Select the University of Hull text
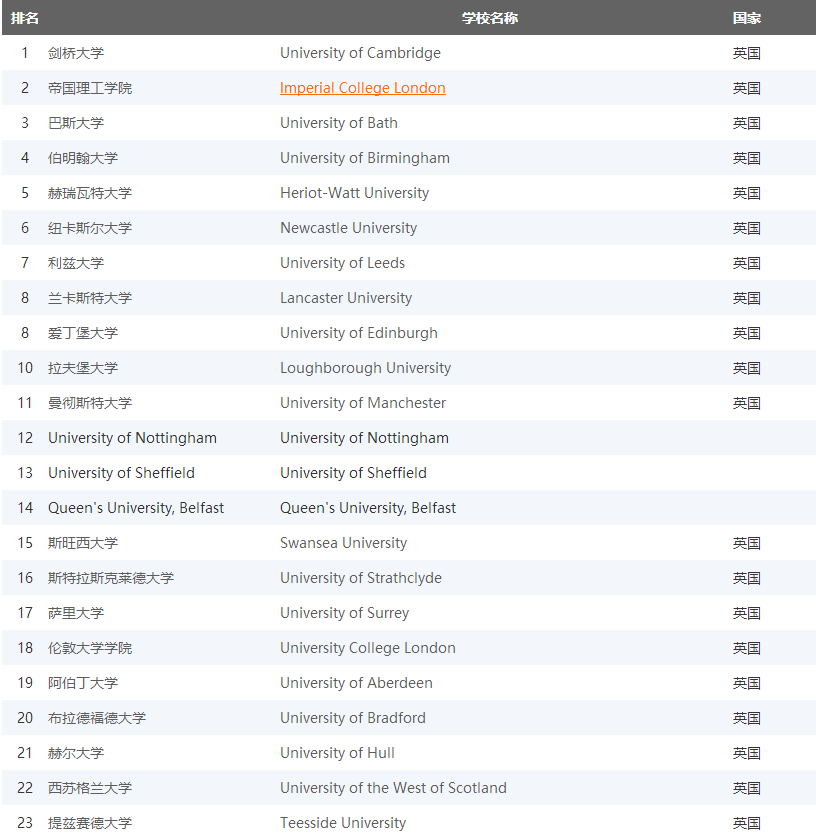The image size is (816, 837). (x=337, y=753)
